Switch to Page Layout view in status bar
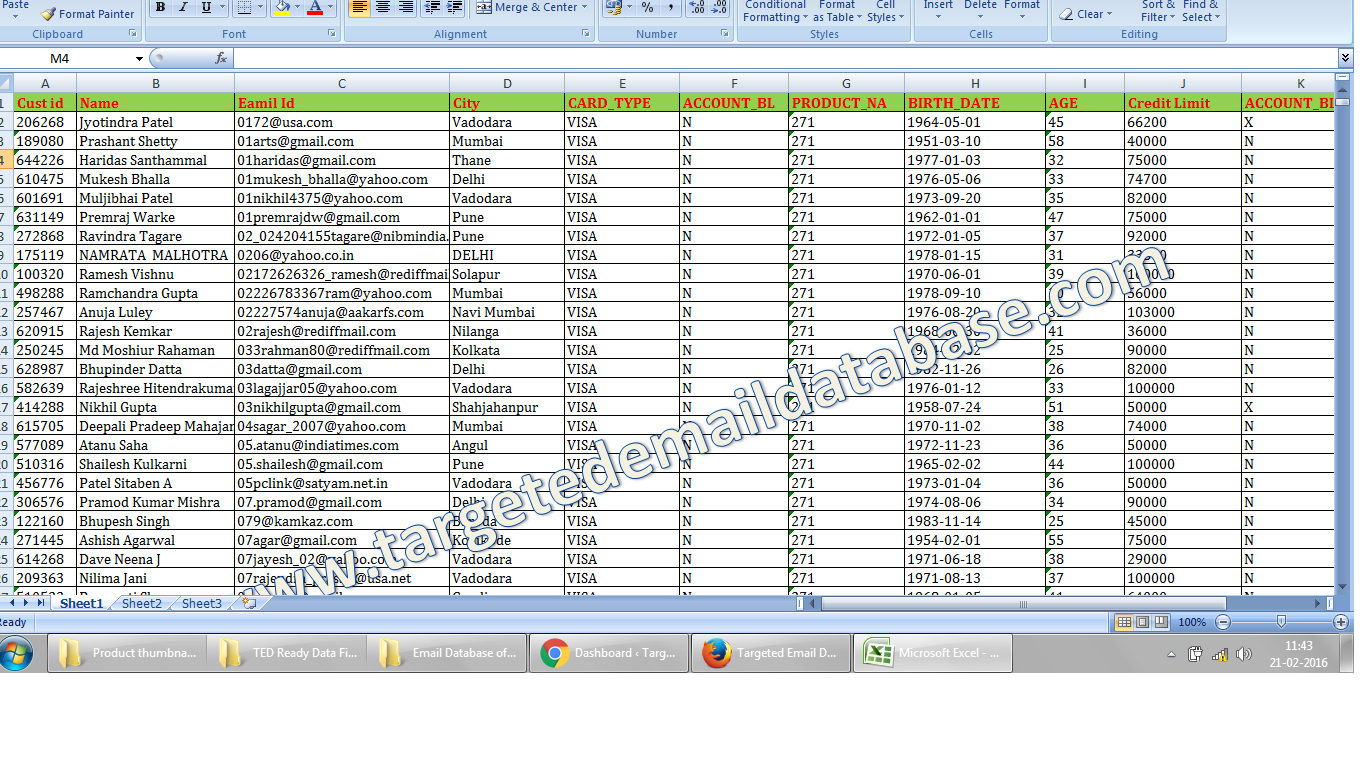 tap(1142, 622)
